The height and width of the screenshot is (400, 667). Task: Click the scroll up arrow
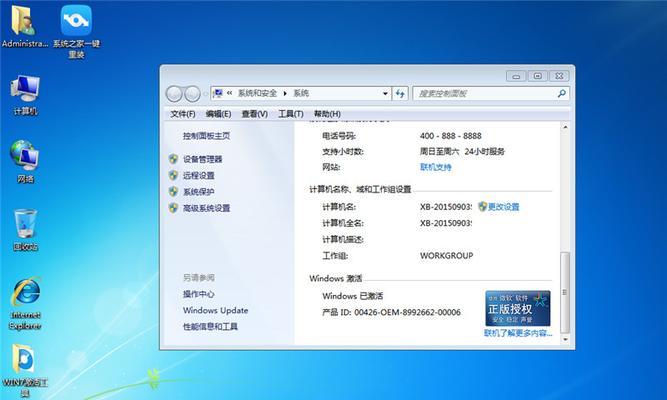565,127
